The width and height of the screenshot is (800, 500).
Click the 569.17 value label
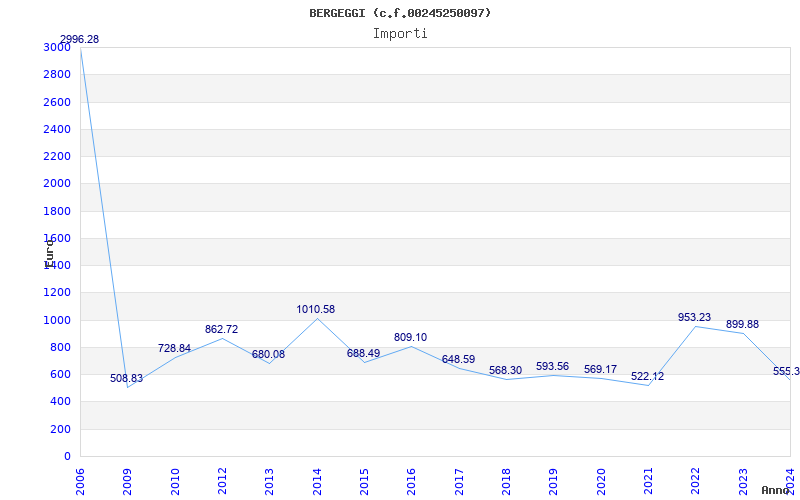pyautogui.click(x=601, y=370)
